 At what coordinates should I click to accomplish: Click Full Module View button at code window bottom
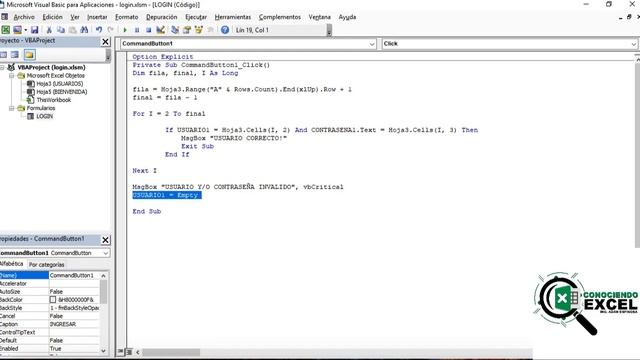coord(129,351)
